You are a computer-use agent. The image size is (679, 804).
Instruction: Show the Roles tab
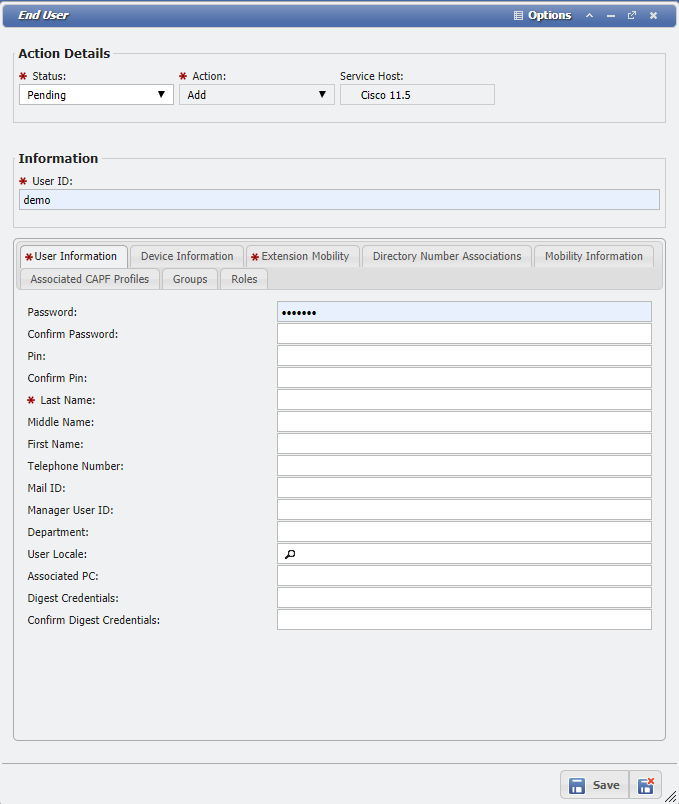tap(244, 279)
